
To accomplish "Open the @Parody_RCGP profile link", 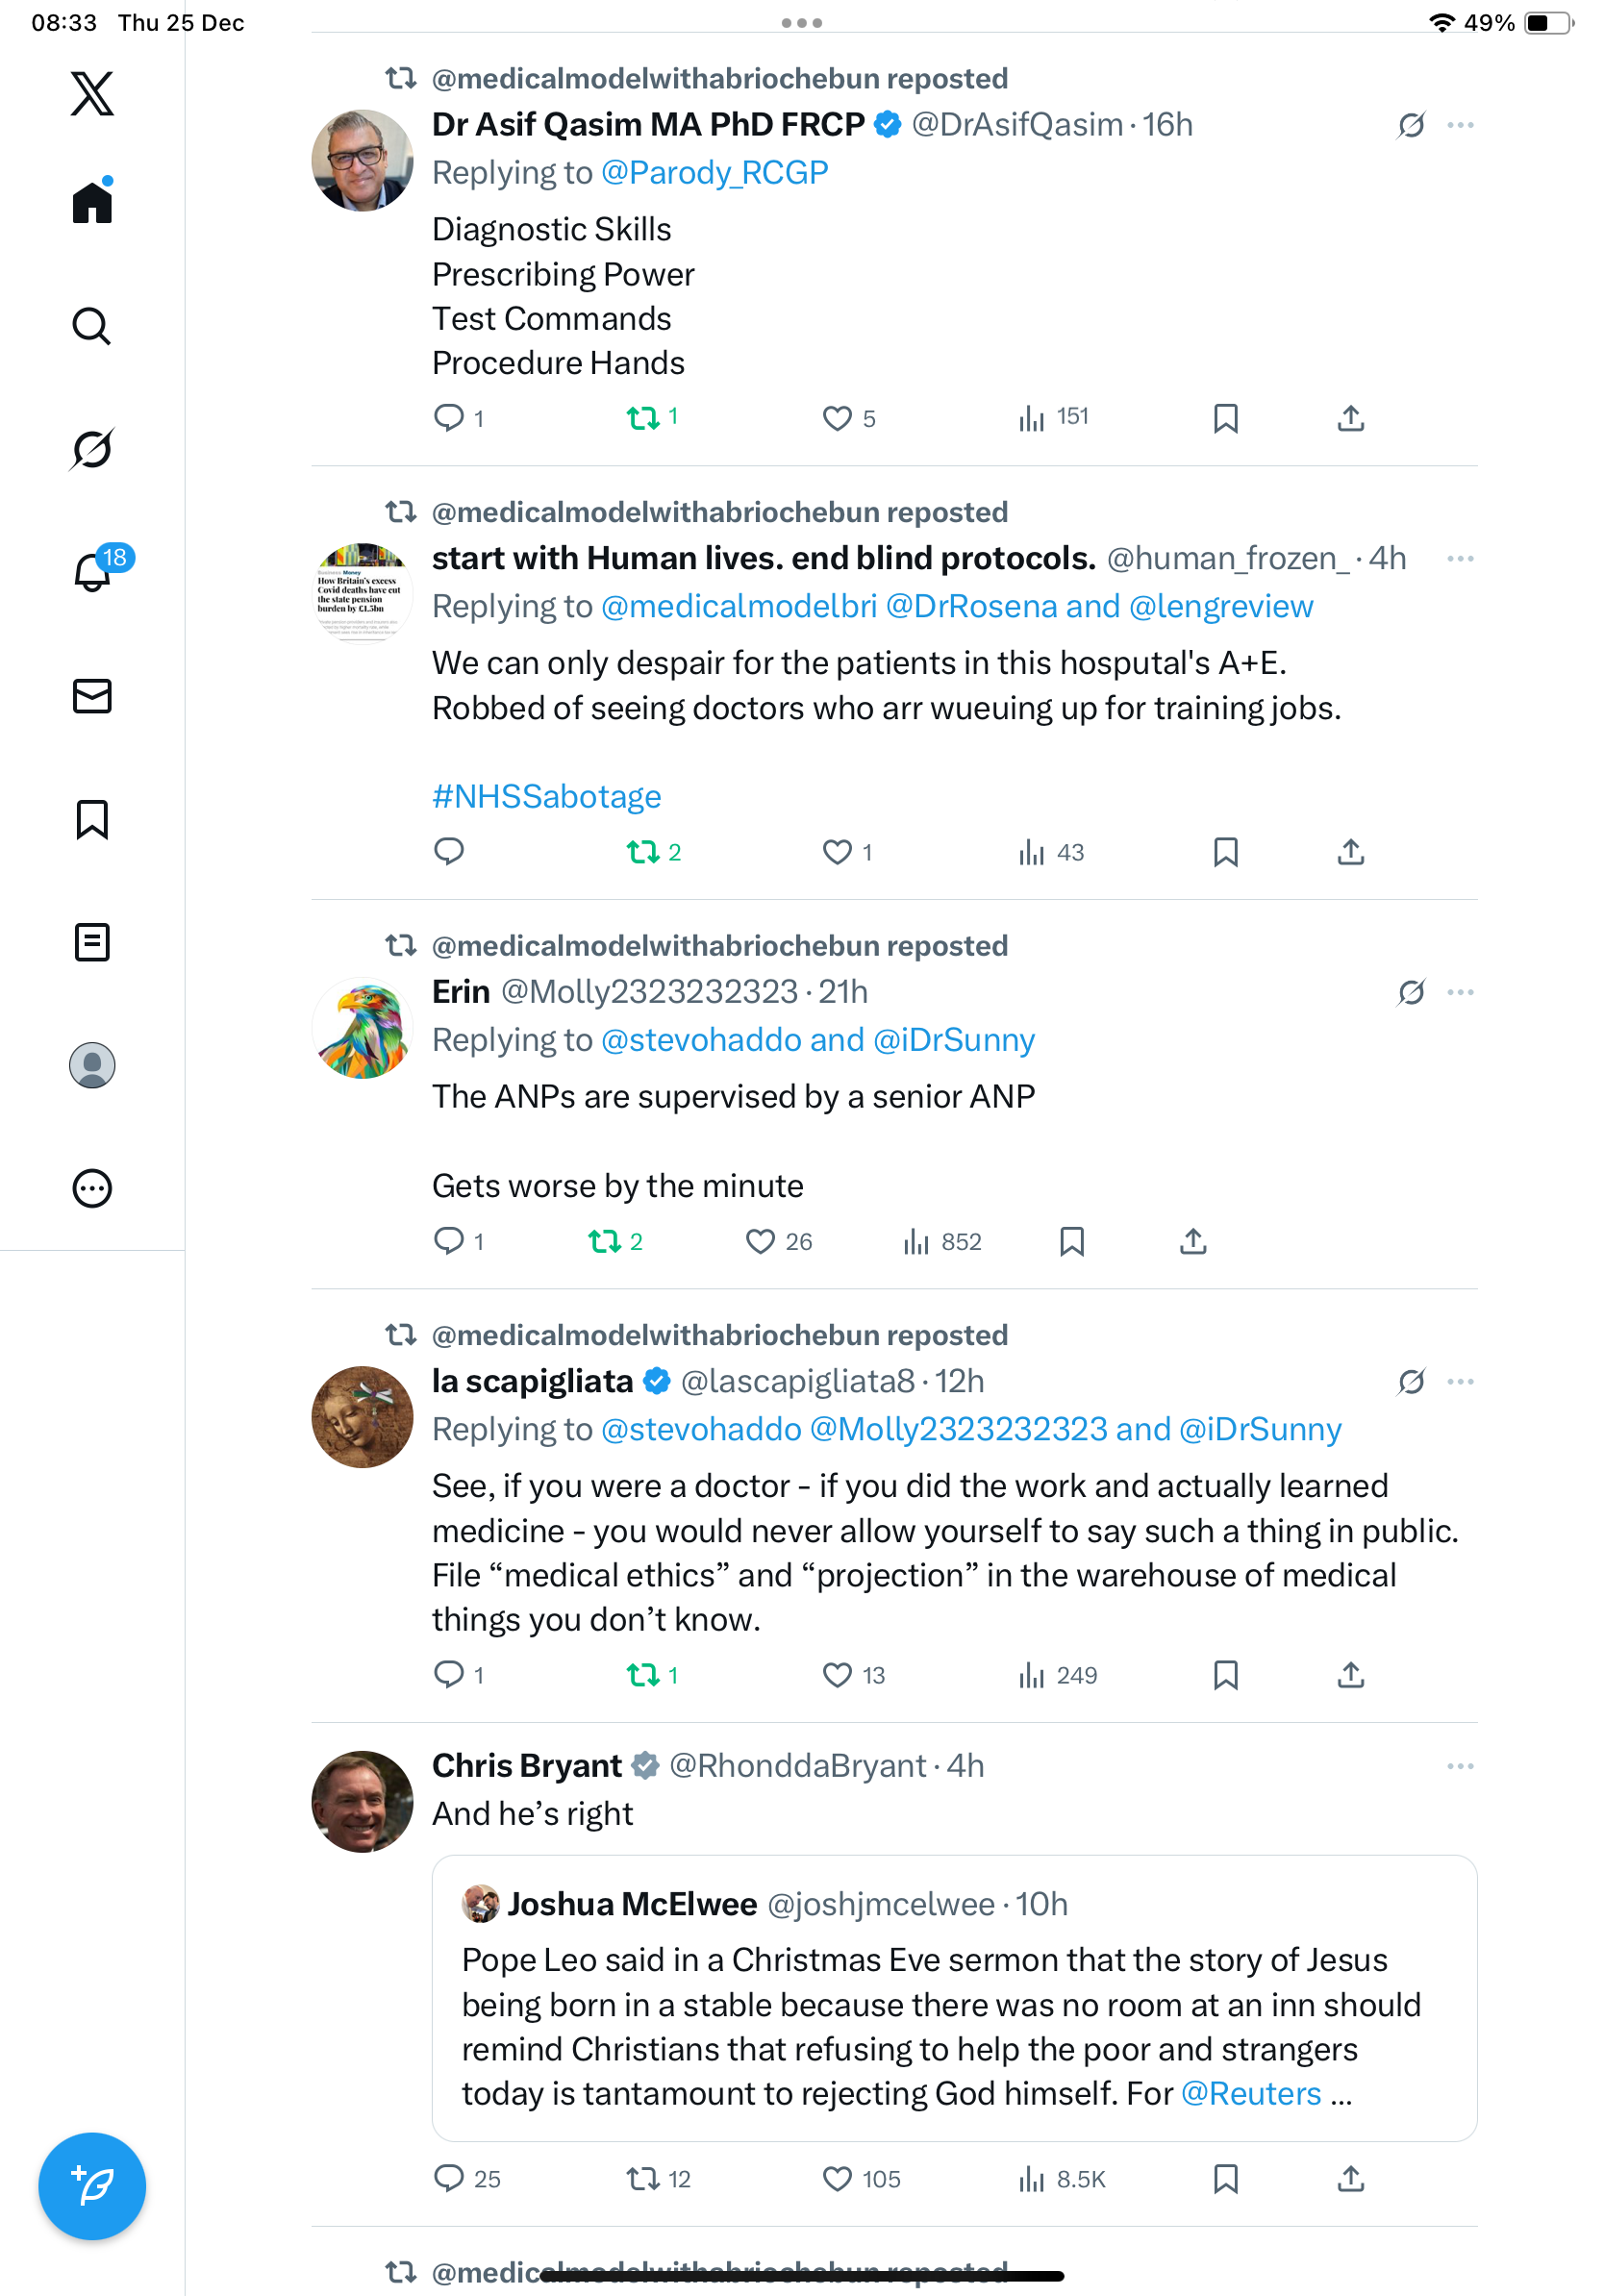I will 714,173.
